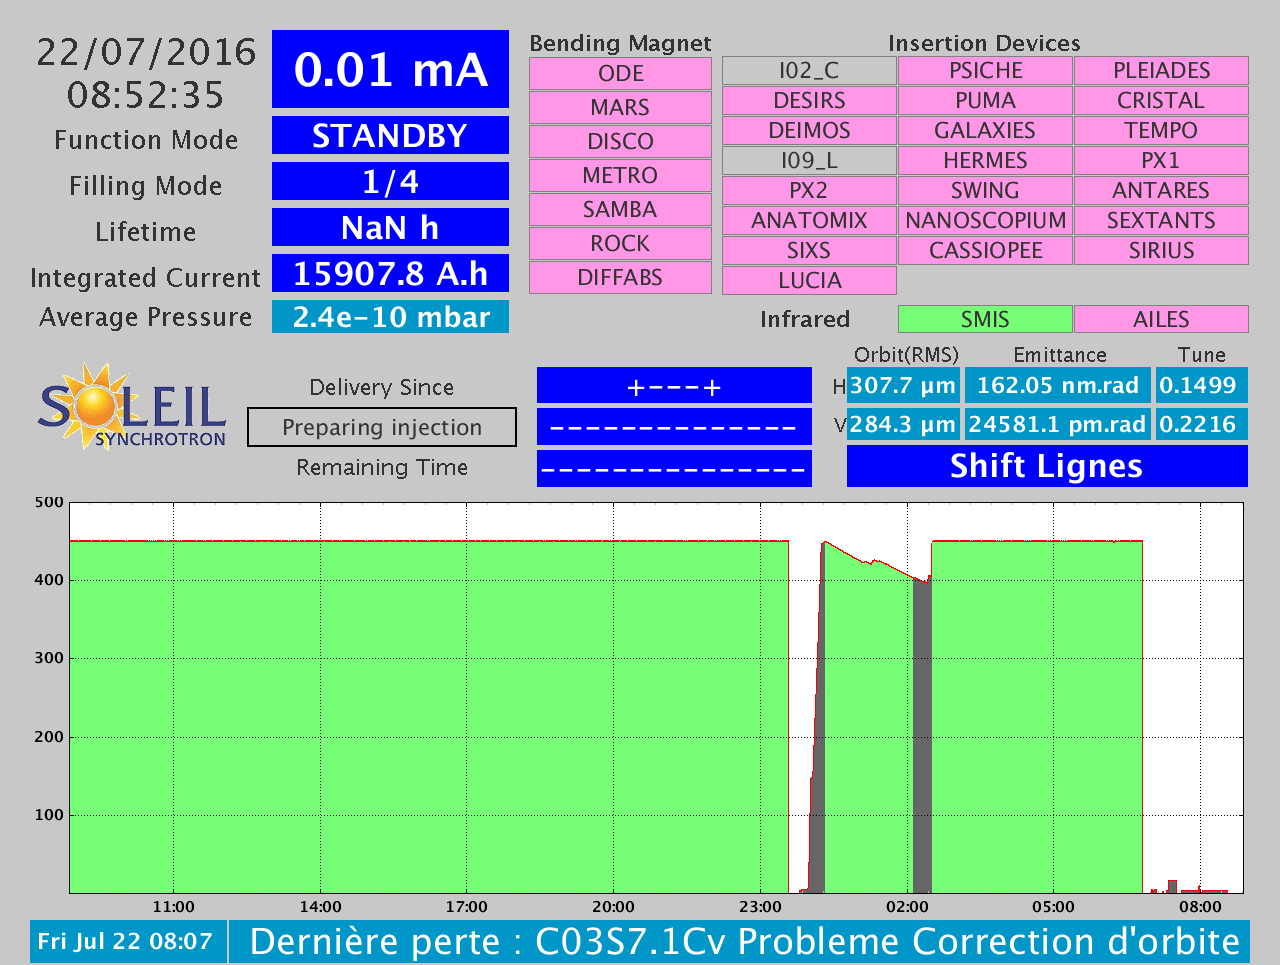The width and height of the screenshot is (1280, 965).
Task: Click the 0.01 mA beam current display
Action: coord(390,69)
